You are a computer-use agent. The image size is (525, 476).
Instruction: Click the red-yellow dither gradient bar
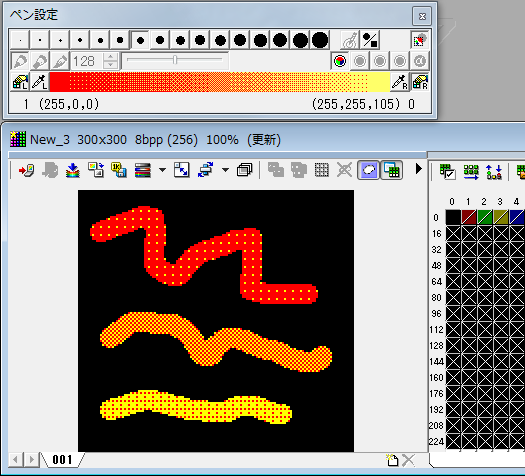220,82
